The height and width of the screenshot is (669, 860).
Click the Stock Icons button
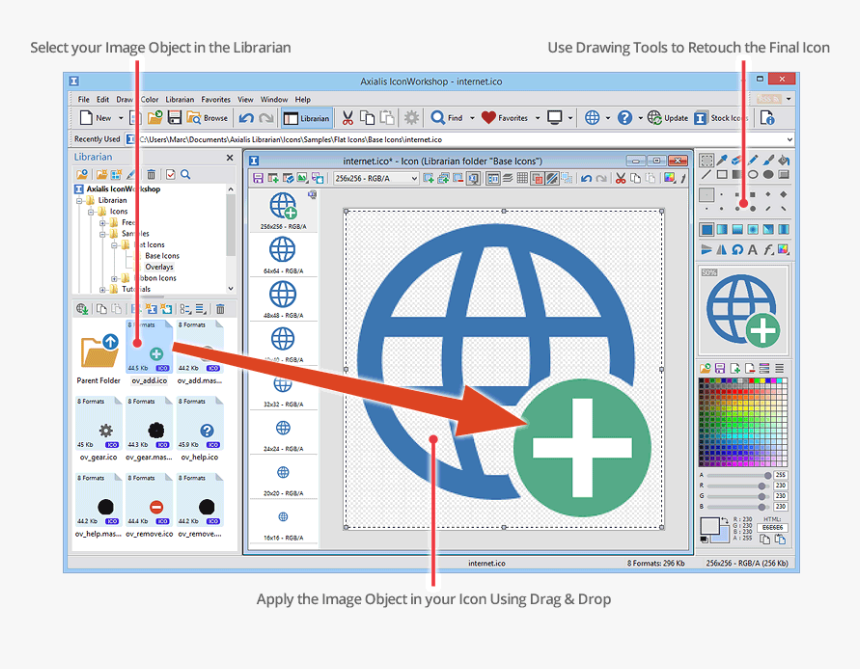tap(721, 118)
